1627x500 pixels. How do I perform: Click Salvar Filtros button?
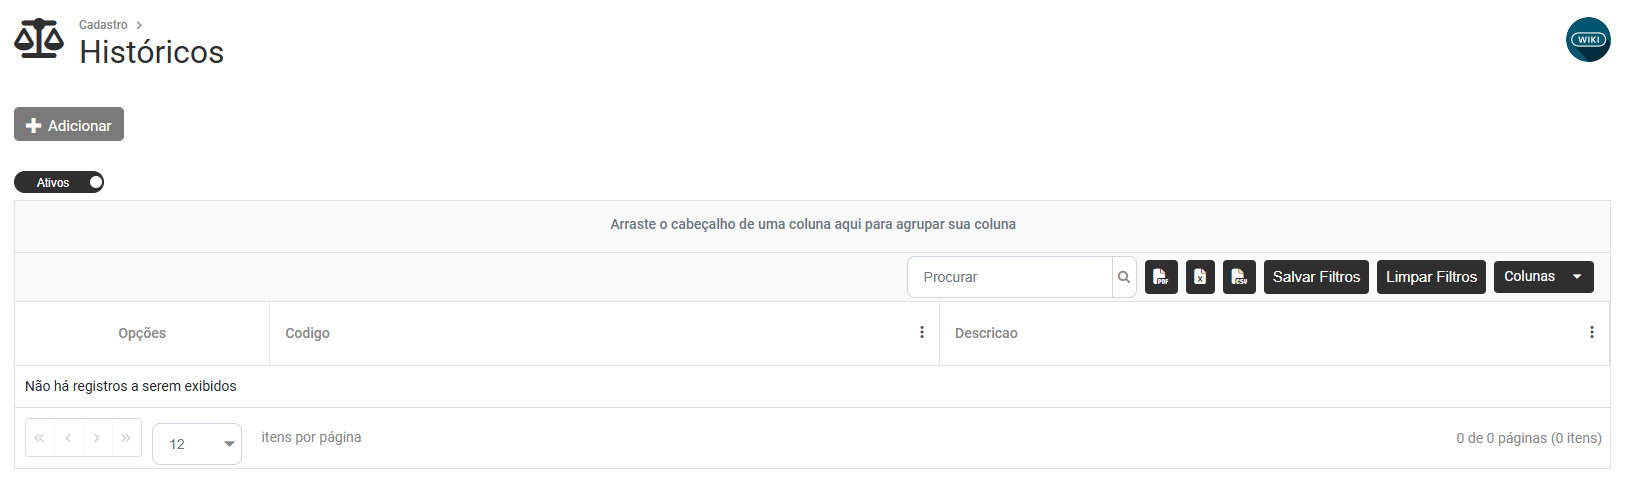(x=1316, y=277)
